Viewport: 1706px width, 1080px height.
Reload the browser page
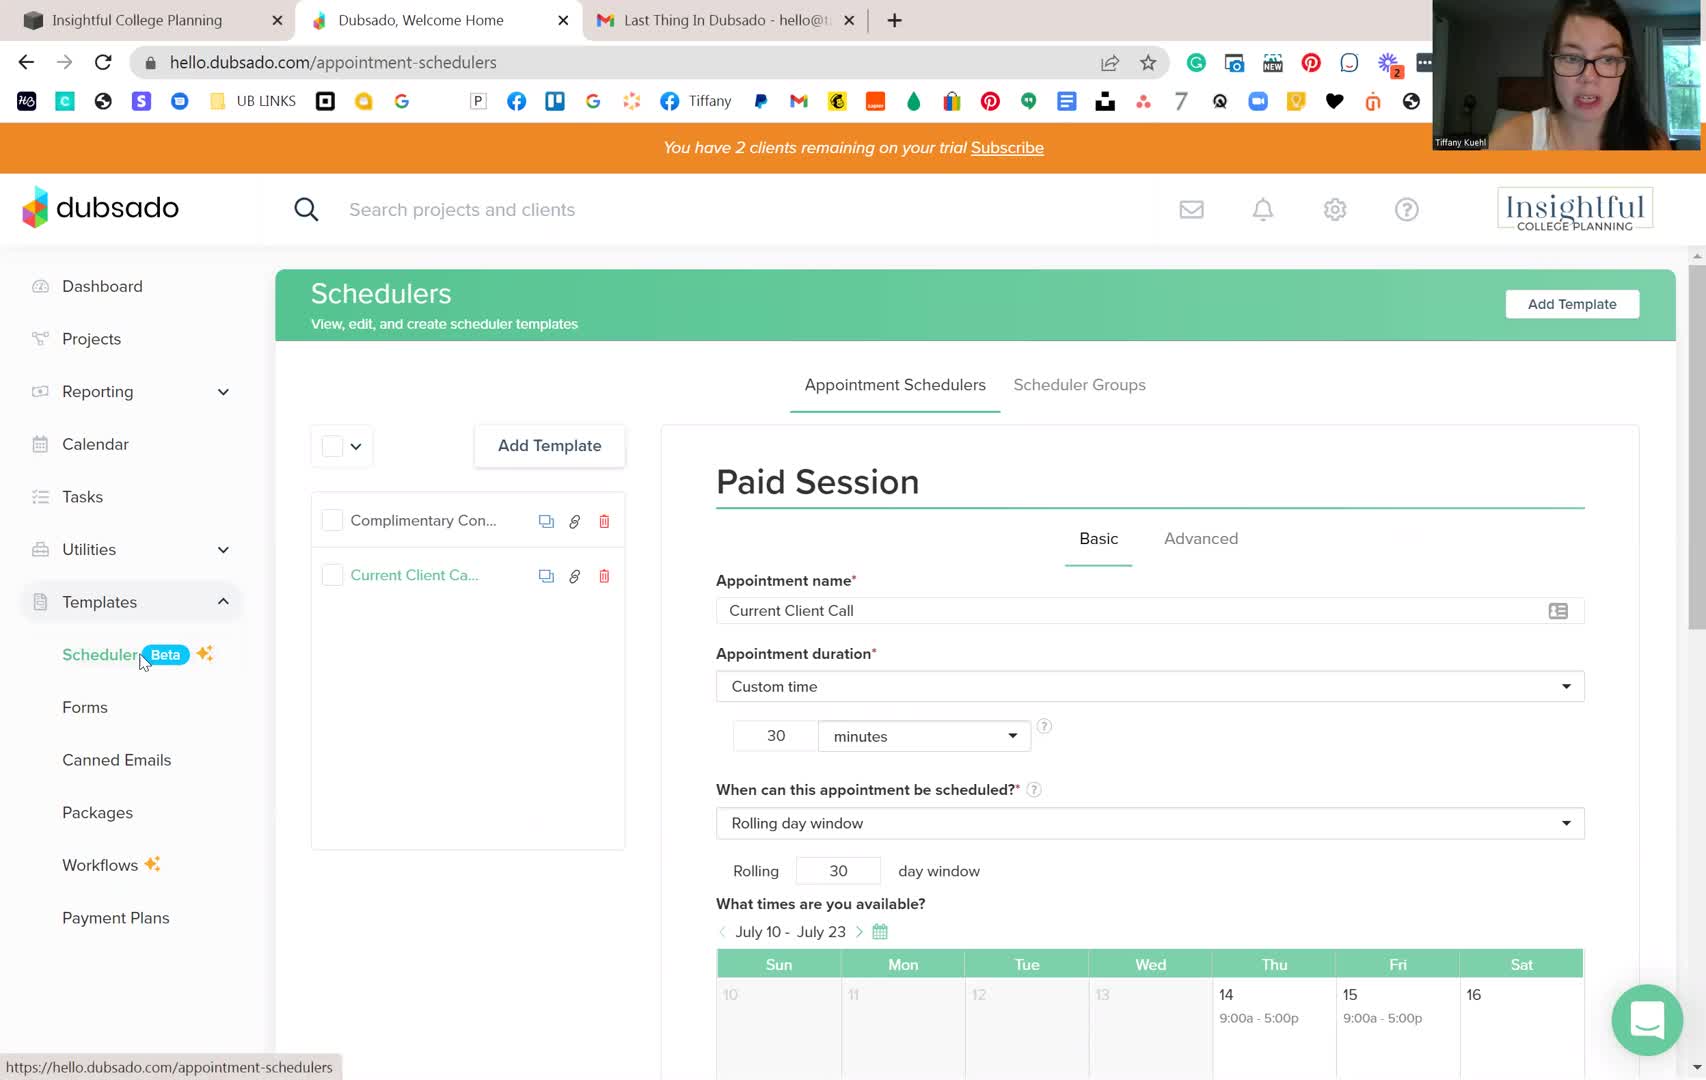(103, 62)
